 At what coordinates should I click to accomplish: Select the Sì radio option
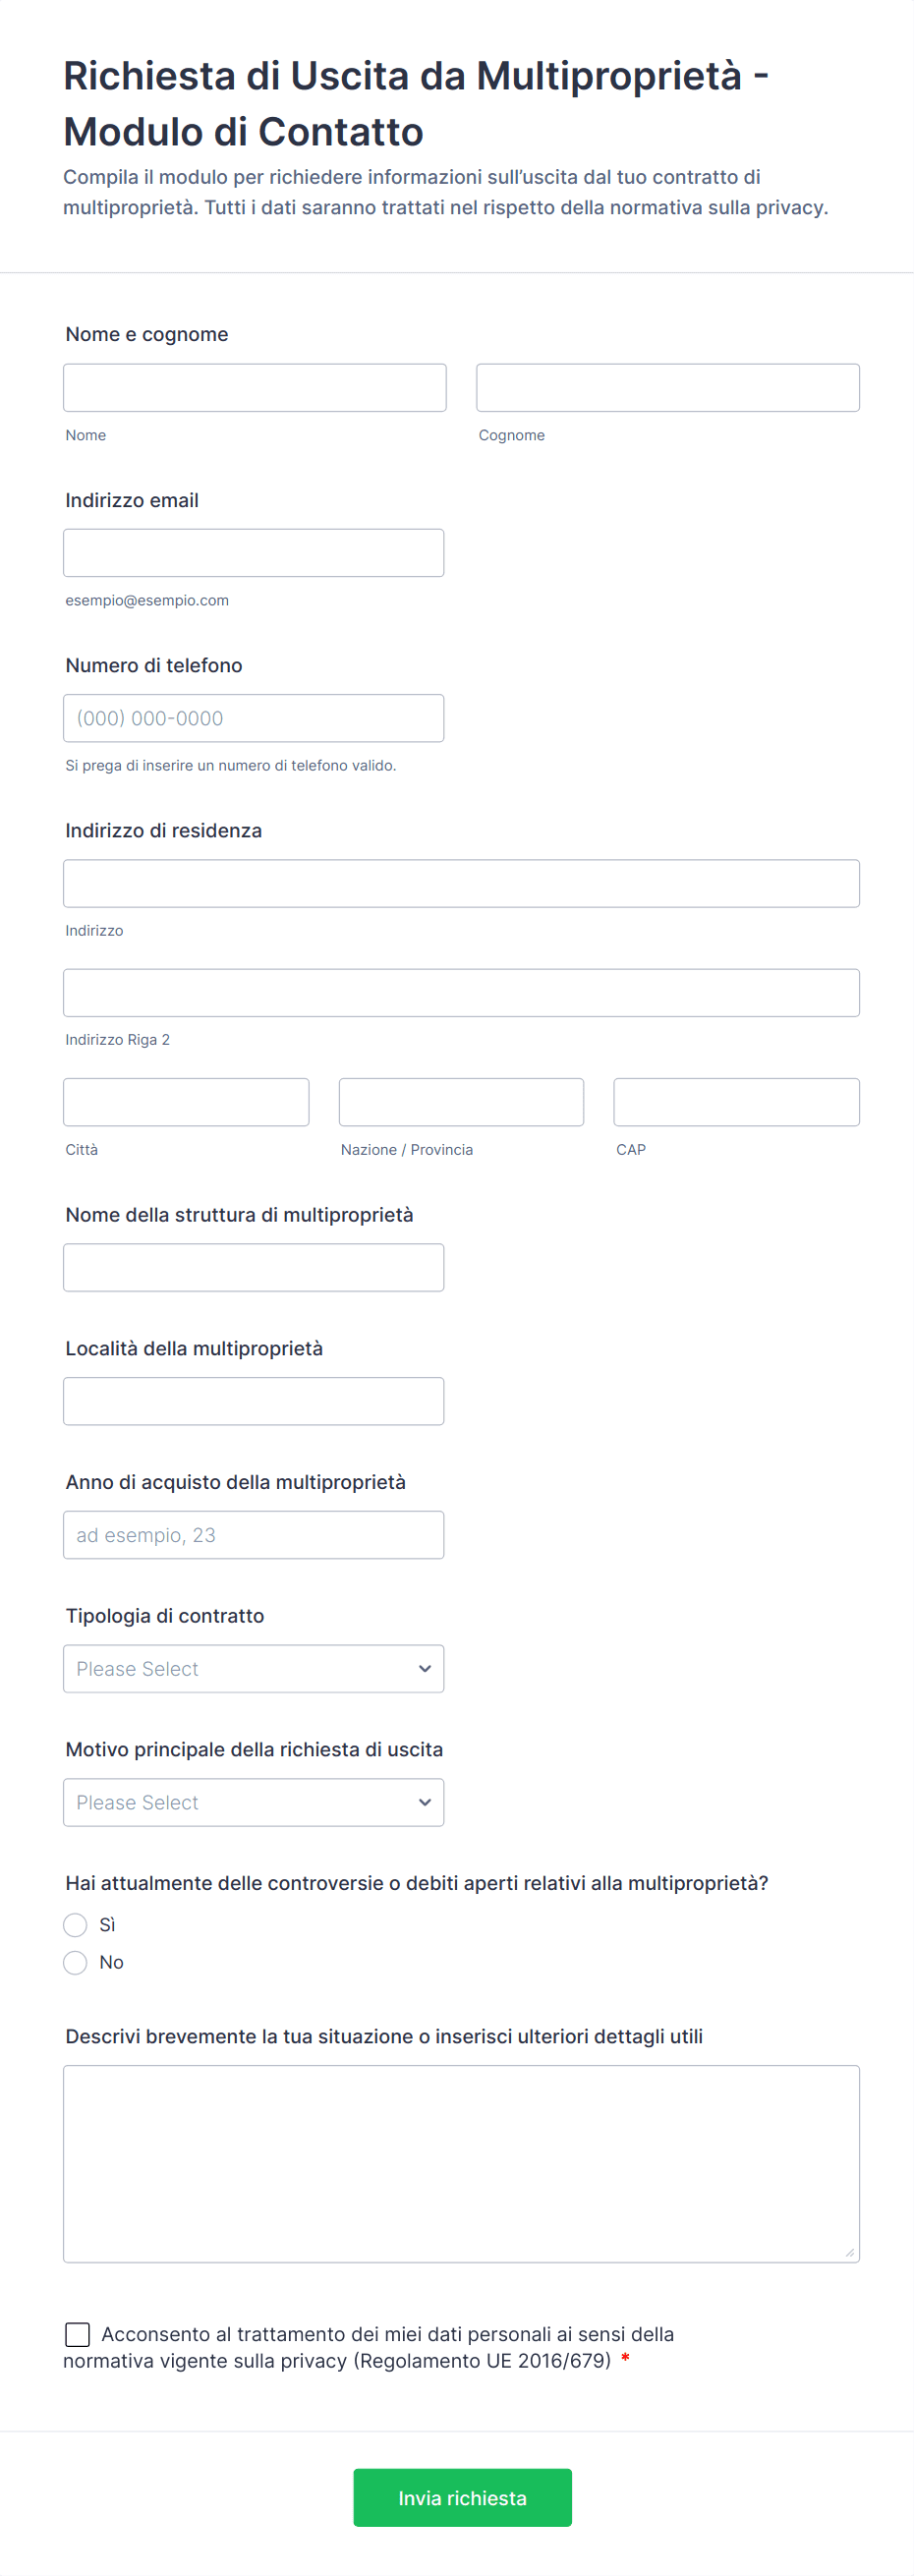75,1924
